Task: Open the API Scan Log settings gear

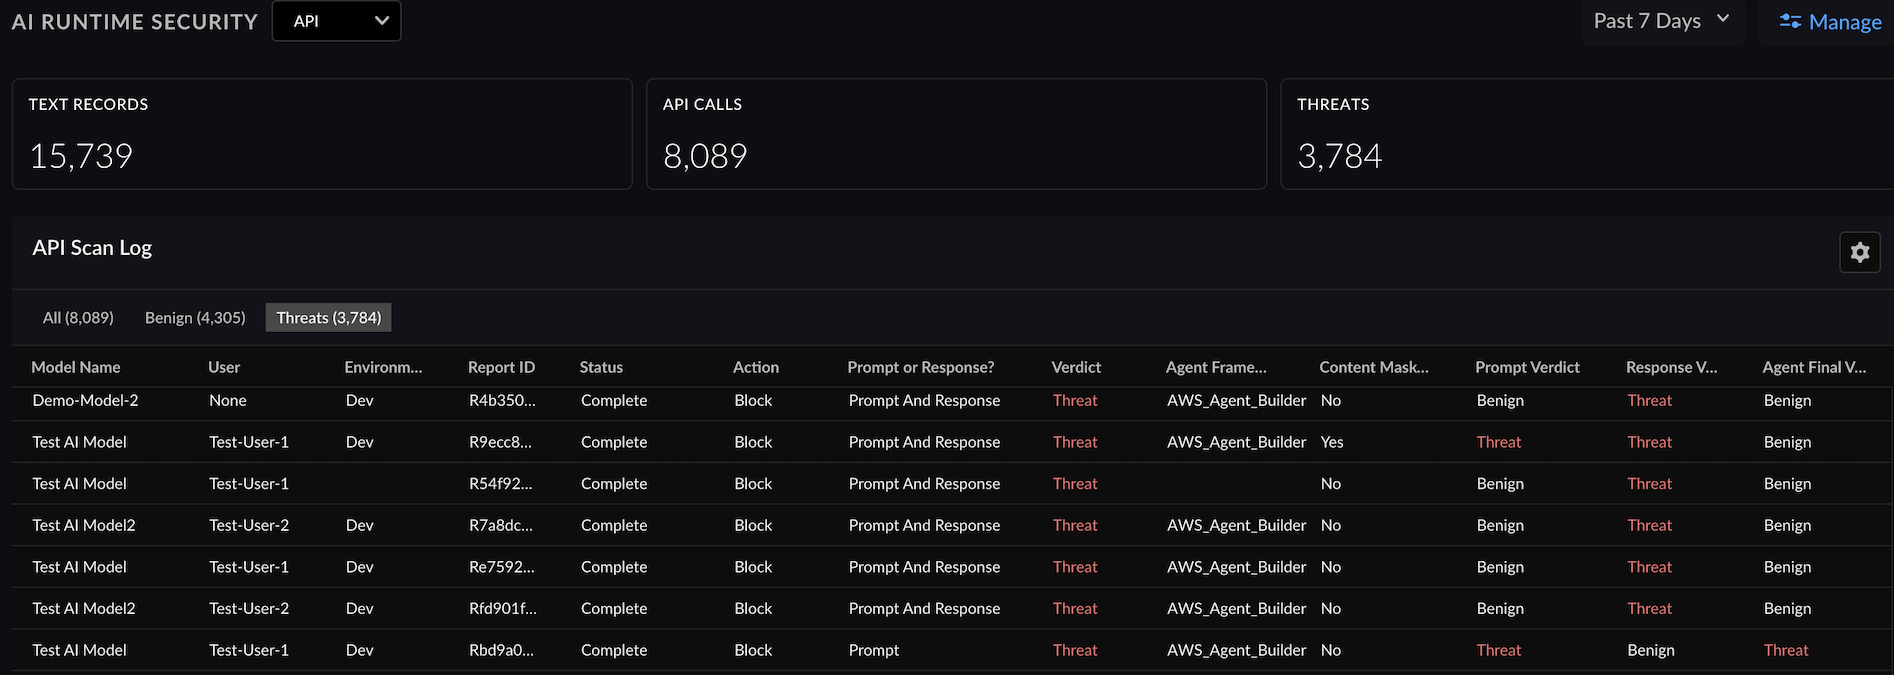Action: point(1859,252)
